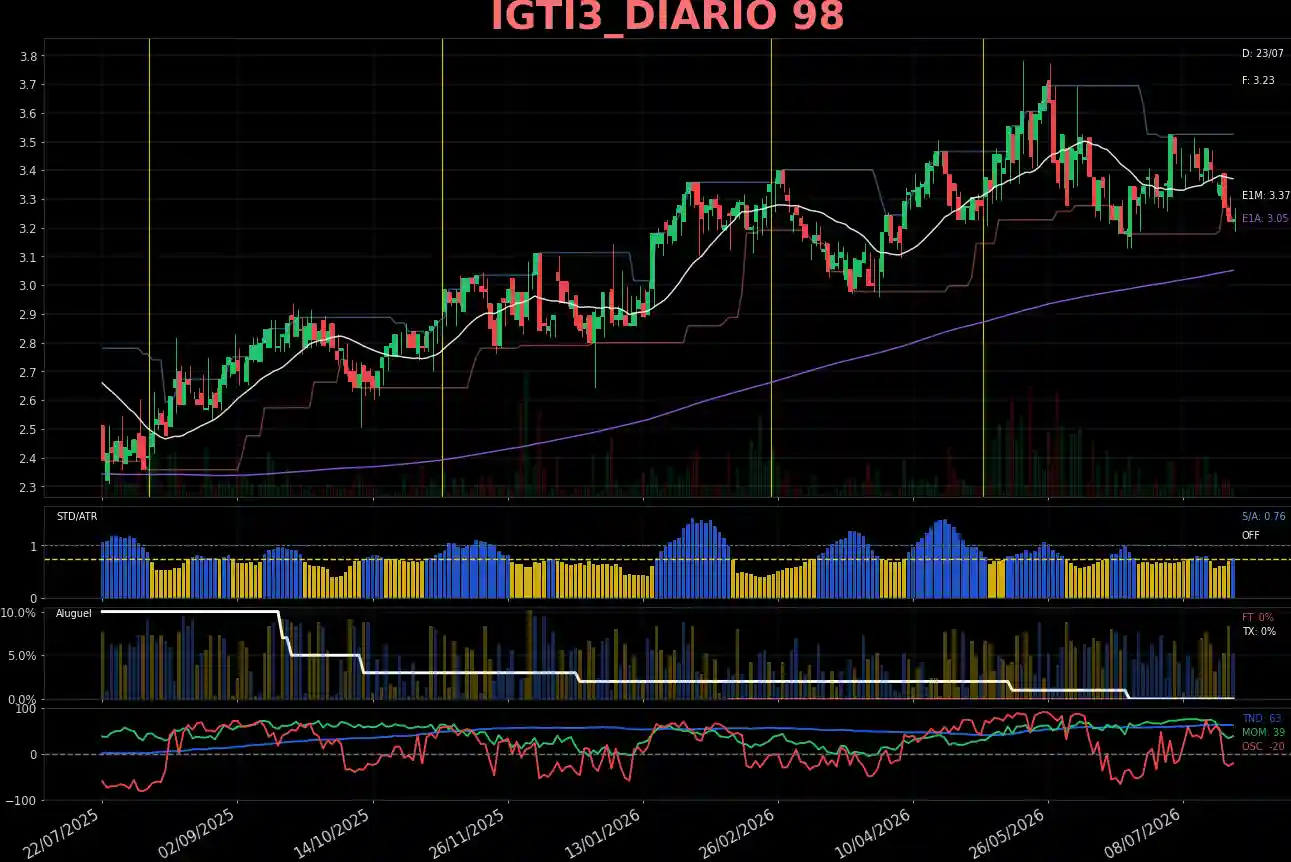Viewport: 1291px width, 862px height.
Task: Click the TX: 0% label
Action: 1258,632
